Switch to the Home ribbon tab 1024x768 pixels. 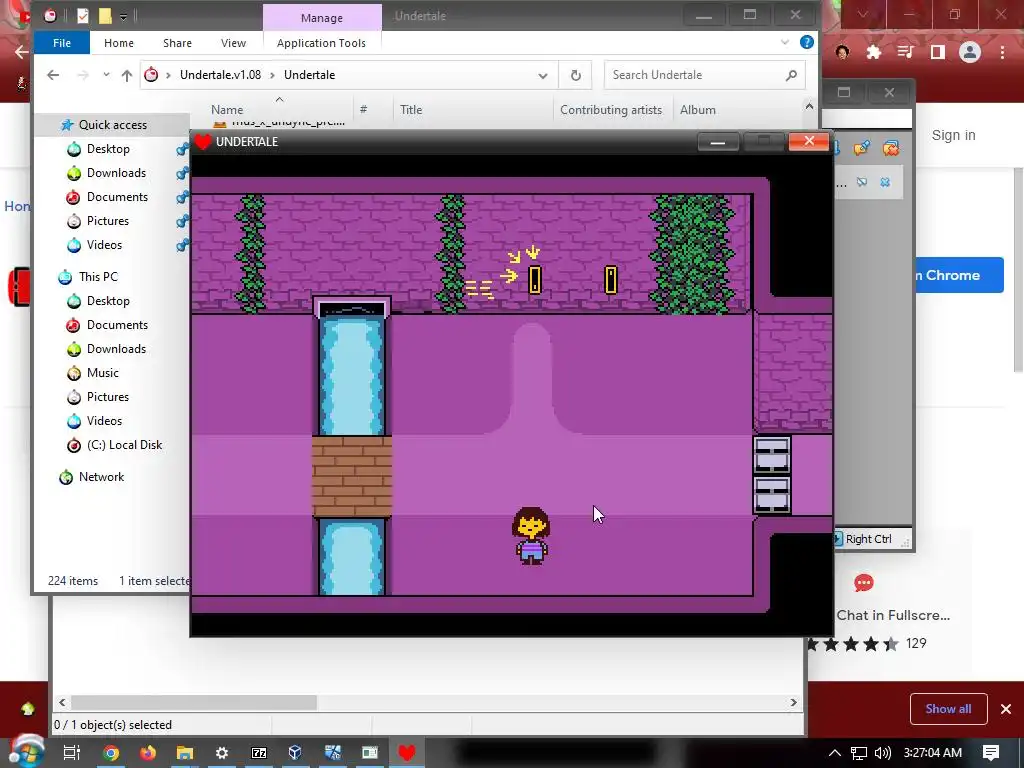(119, 43)
